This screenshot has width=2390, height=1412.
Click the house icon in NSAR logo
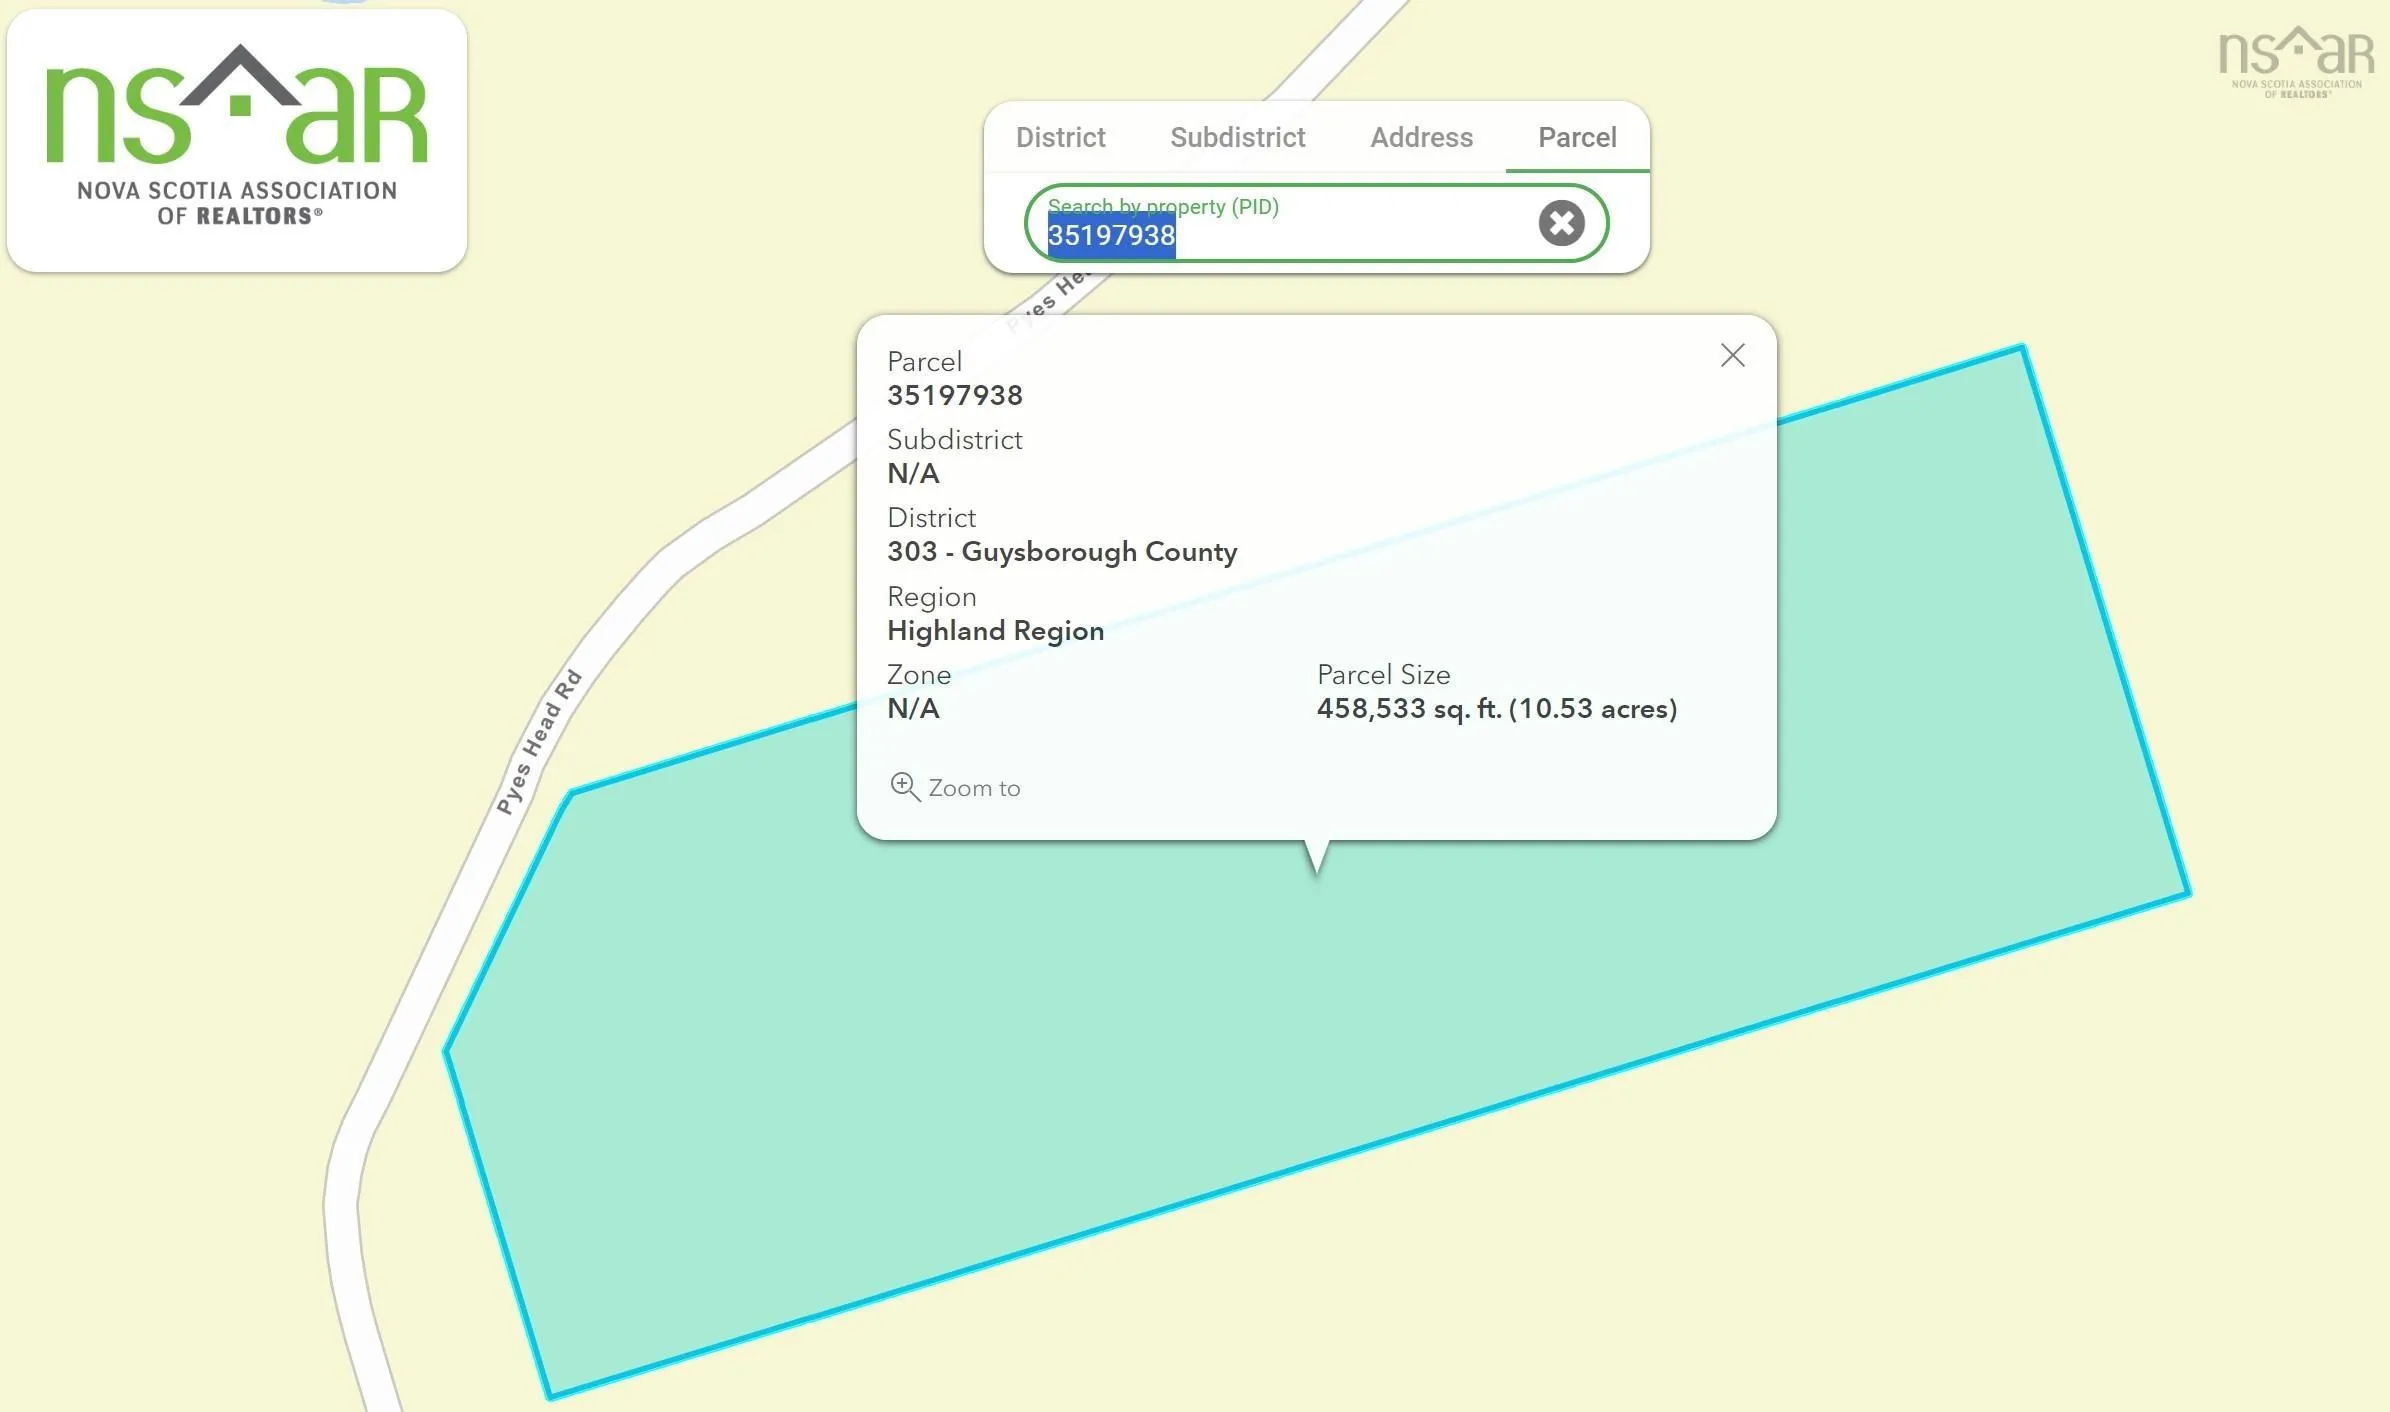pyautogui.click(x=240, y=83)
